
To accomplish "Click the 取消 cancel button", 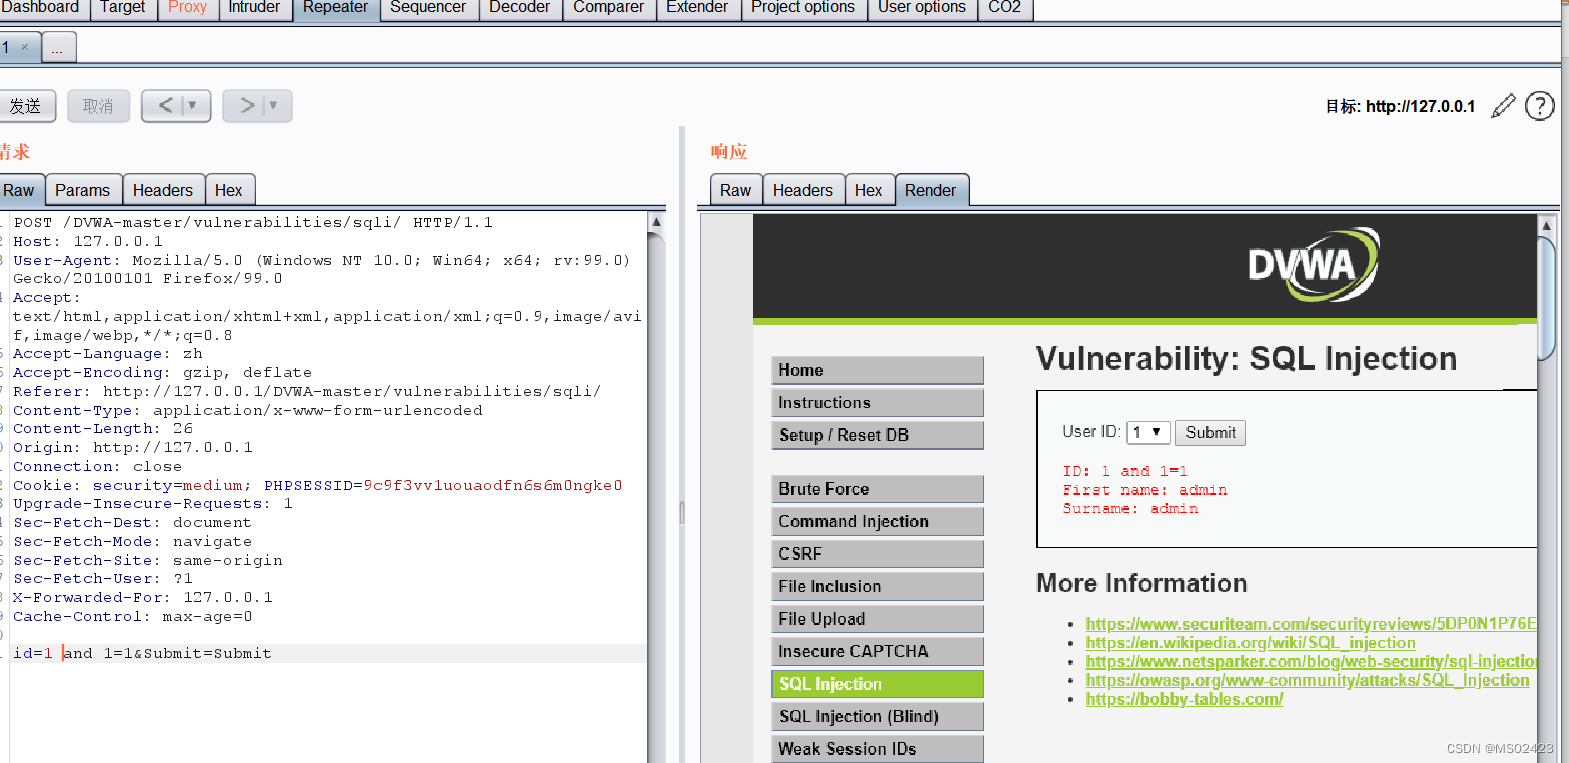I will [x=98, y=106].
